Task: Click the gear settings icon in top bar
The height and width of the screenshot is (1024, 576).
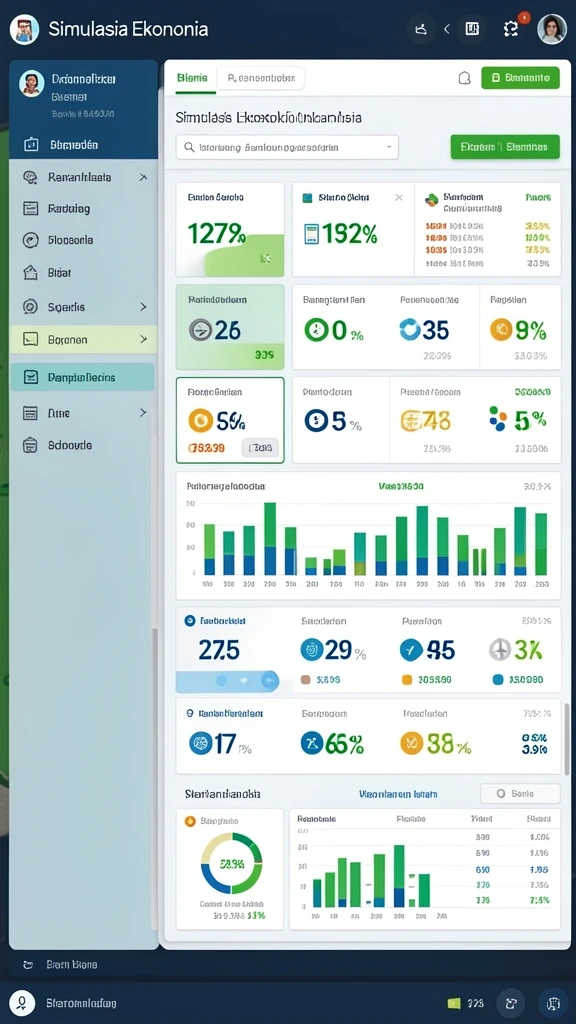Action: (511, 29)
